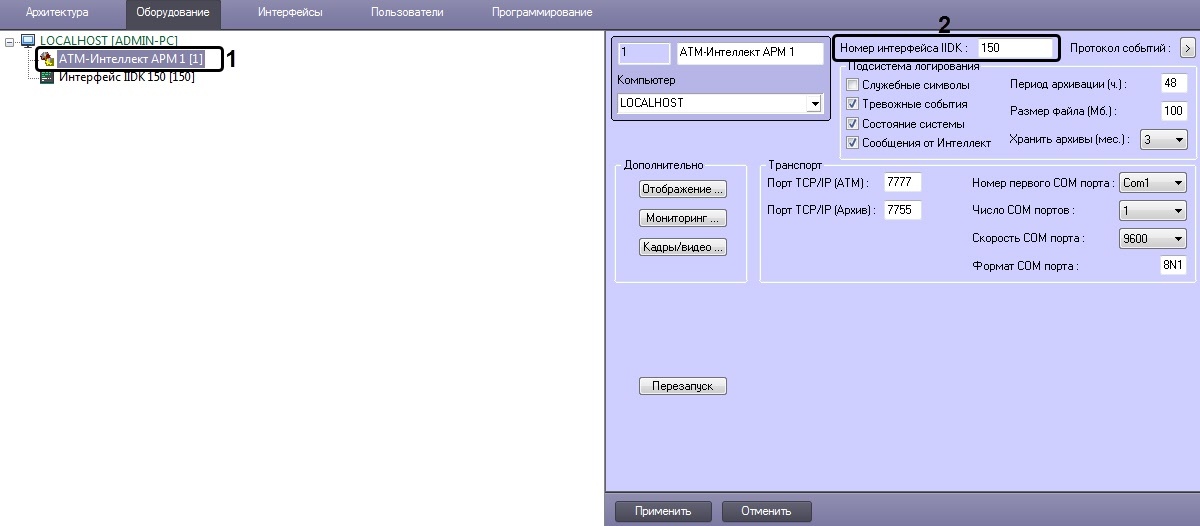
Task: Open the Протокол событий arrow button
Action: pos(1187,47)
